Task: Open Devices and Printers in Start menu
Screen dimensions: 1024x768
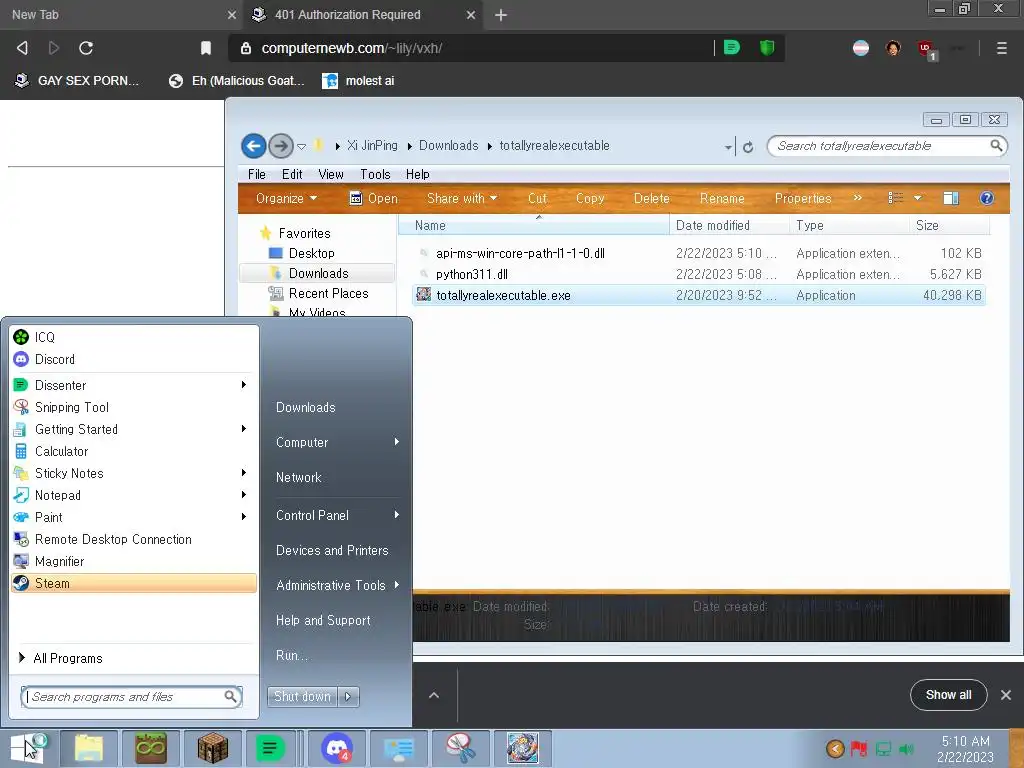Action: (x=332, y=551)
